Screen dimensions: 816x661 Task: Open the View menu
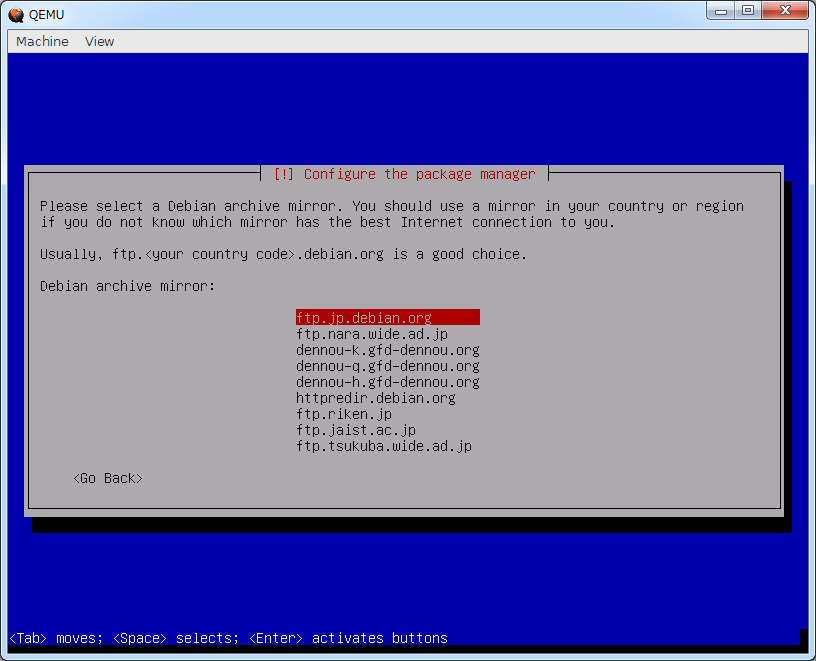tap(99, 42)
